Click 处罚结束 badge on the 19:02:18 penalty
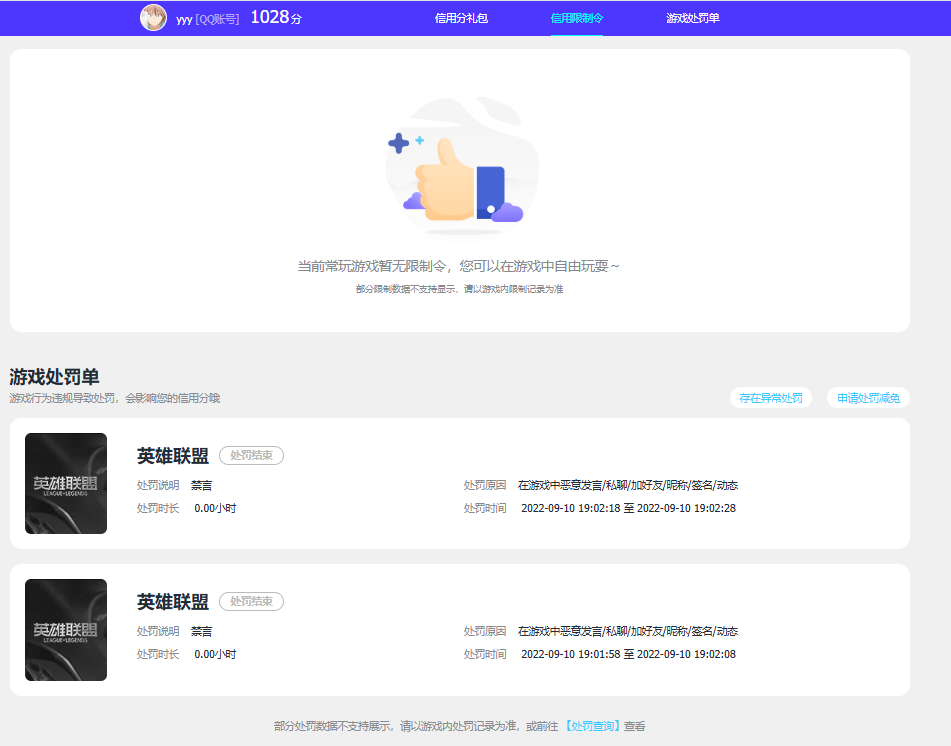 click(x=251, y=455)
